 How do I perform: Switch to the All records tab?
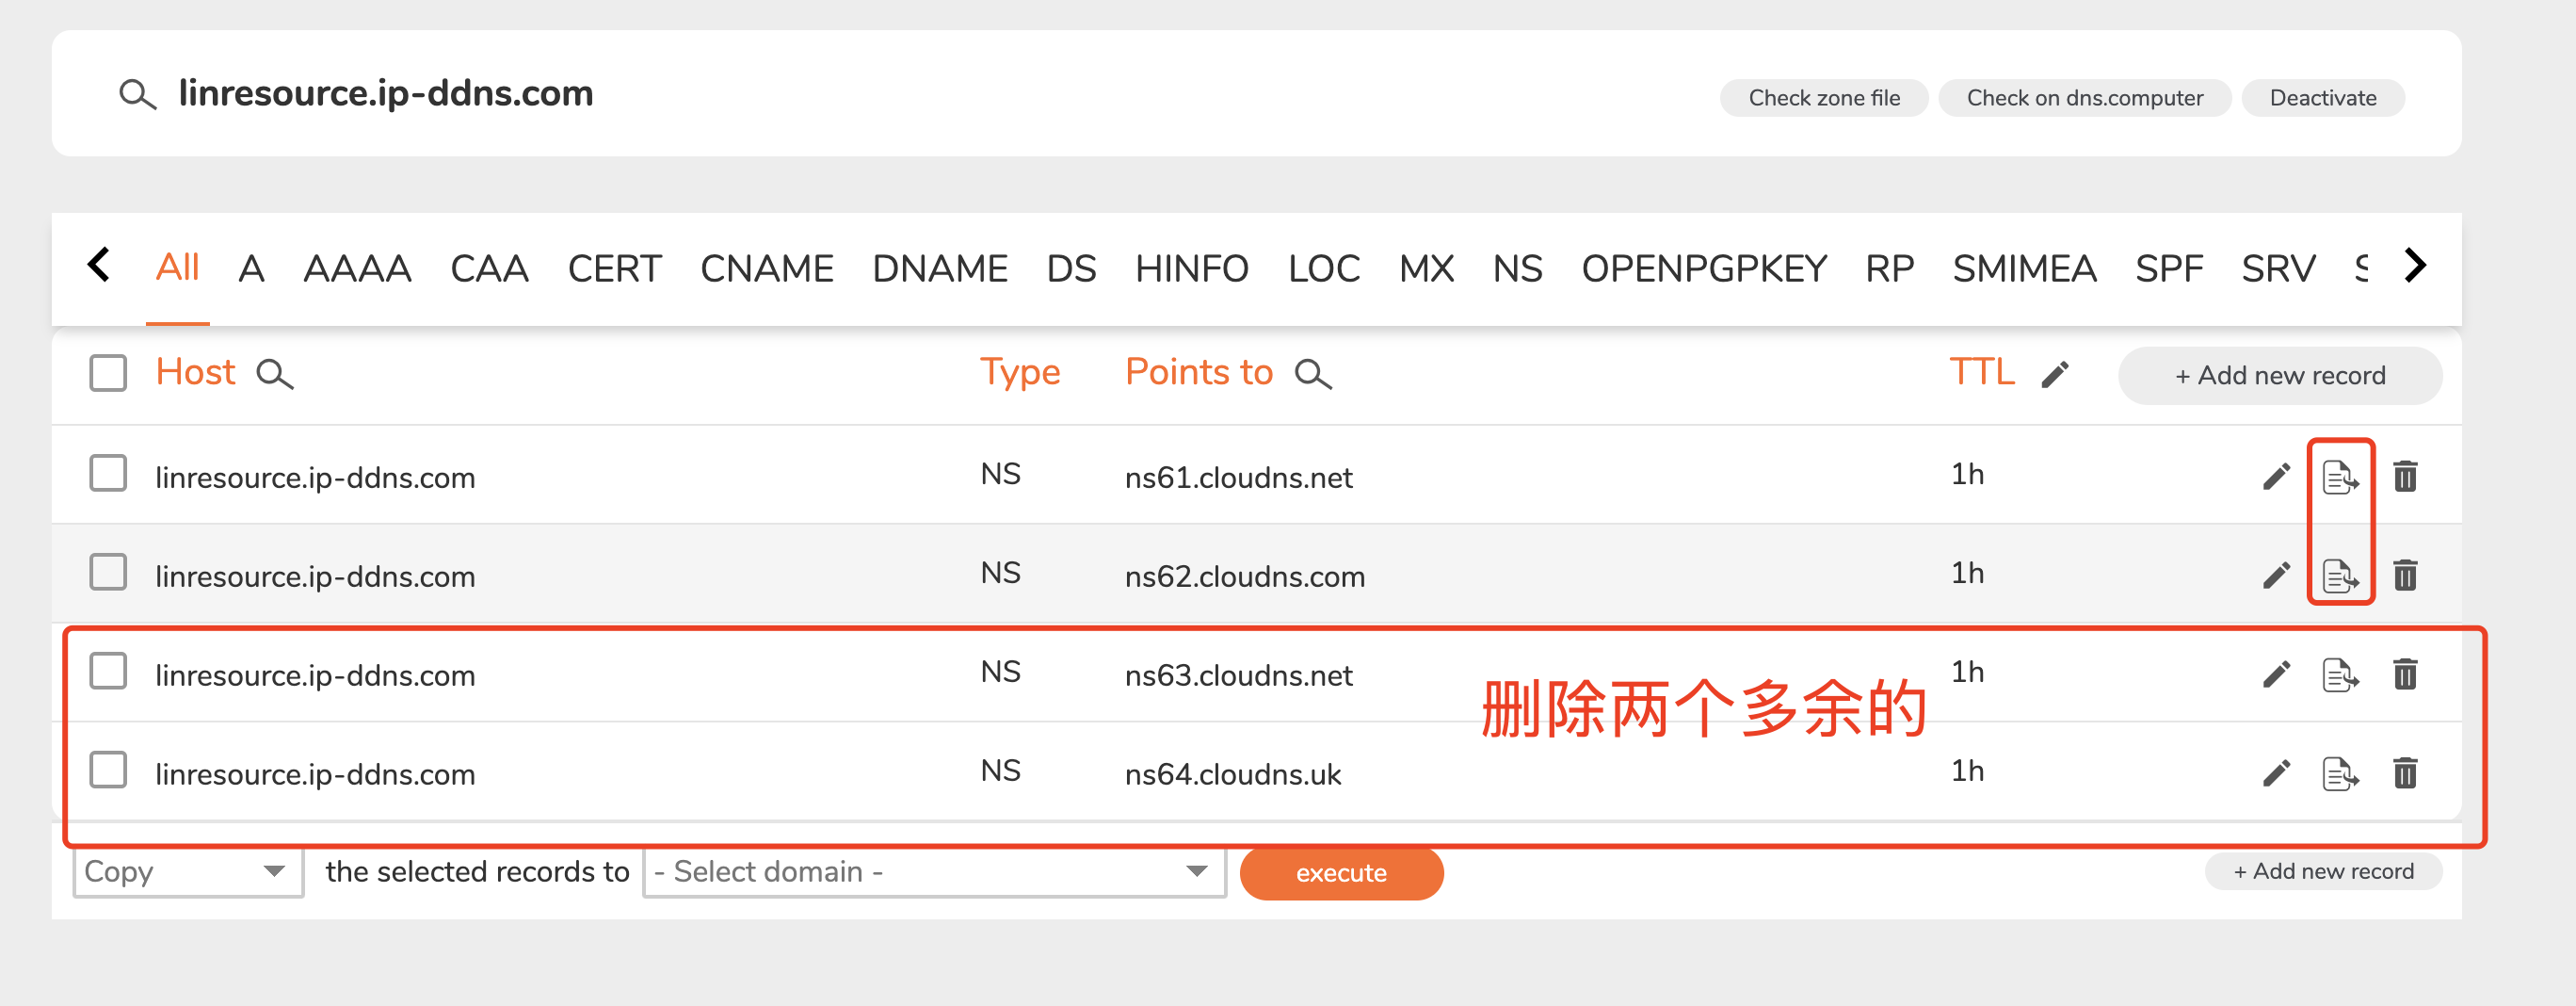pyautogui.click(x=178, y=268)
